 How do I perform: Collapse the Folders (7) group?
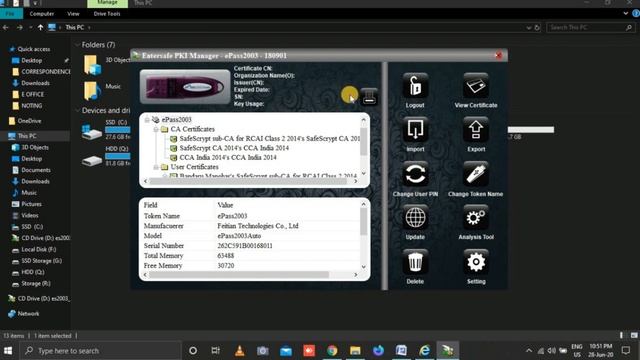tap(77, 44)
